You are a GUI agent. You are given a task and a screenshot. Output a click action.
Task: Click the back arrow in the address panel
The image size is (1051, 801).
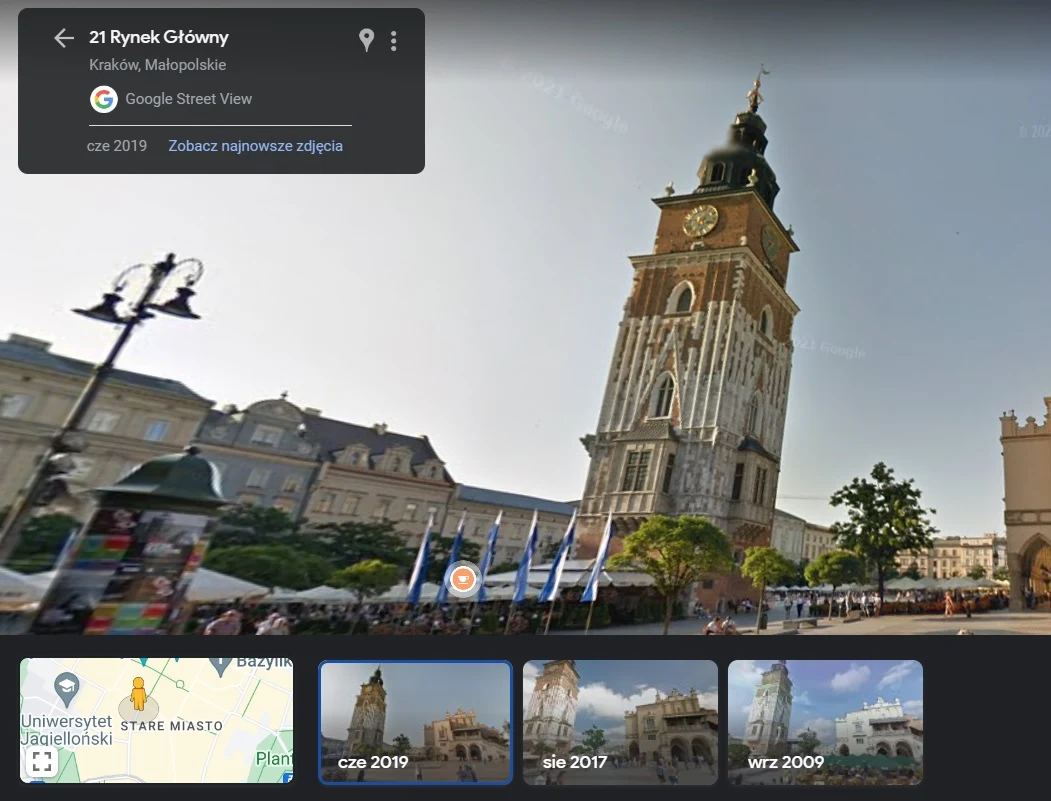[x=63, y=38]
